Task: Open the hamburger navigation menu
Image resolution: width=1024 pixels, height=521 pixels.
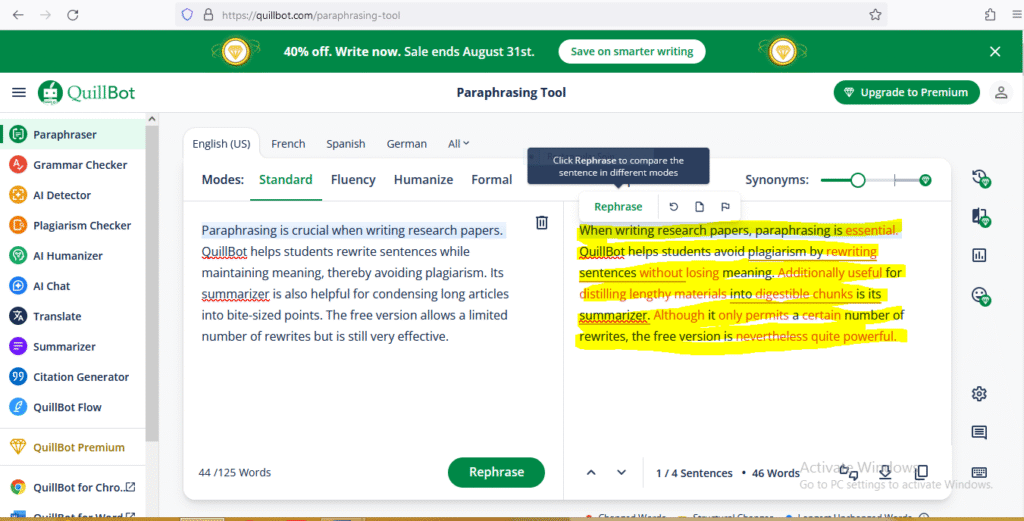Action: click(x=19, y=93)
